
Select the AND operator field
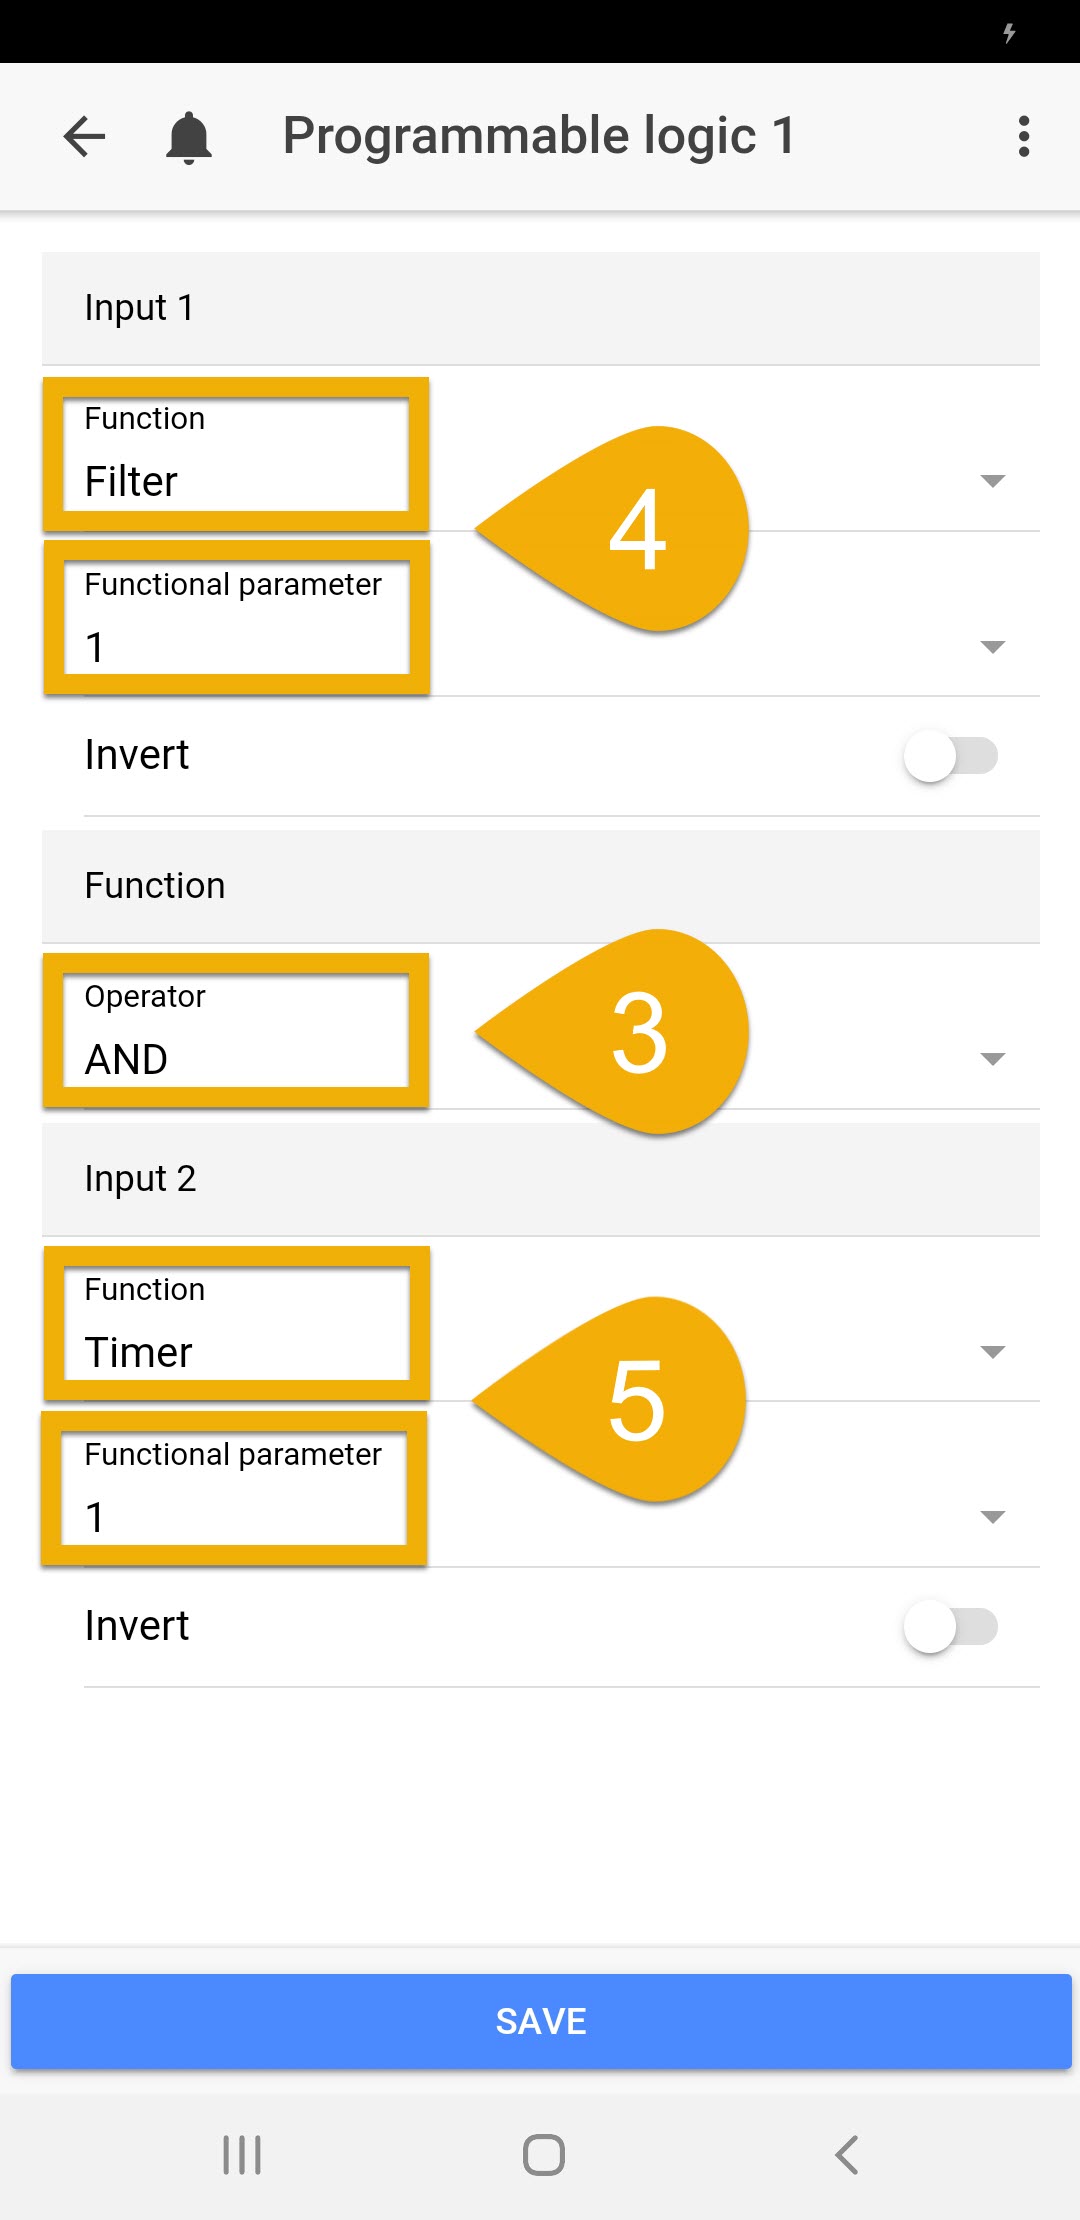[x=236, y=1032]
